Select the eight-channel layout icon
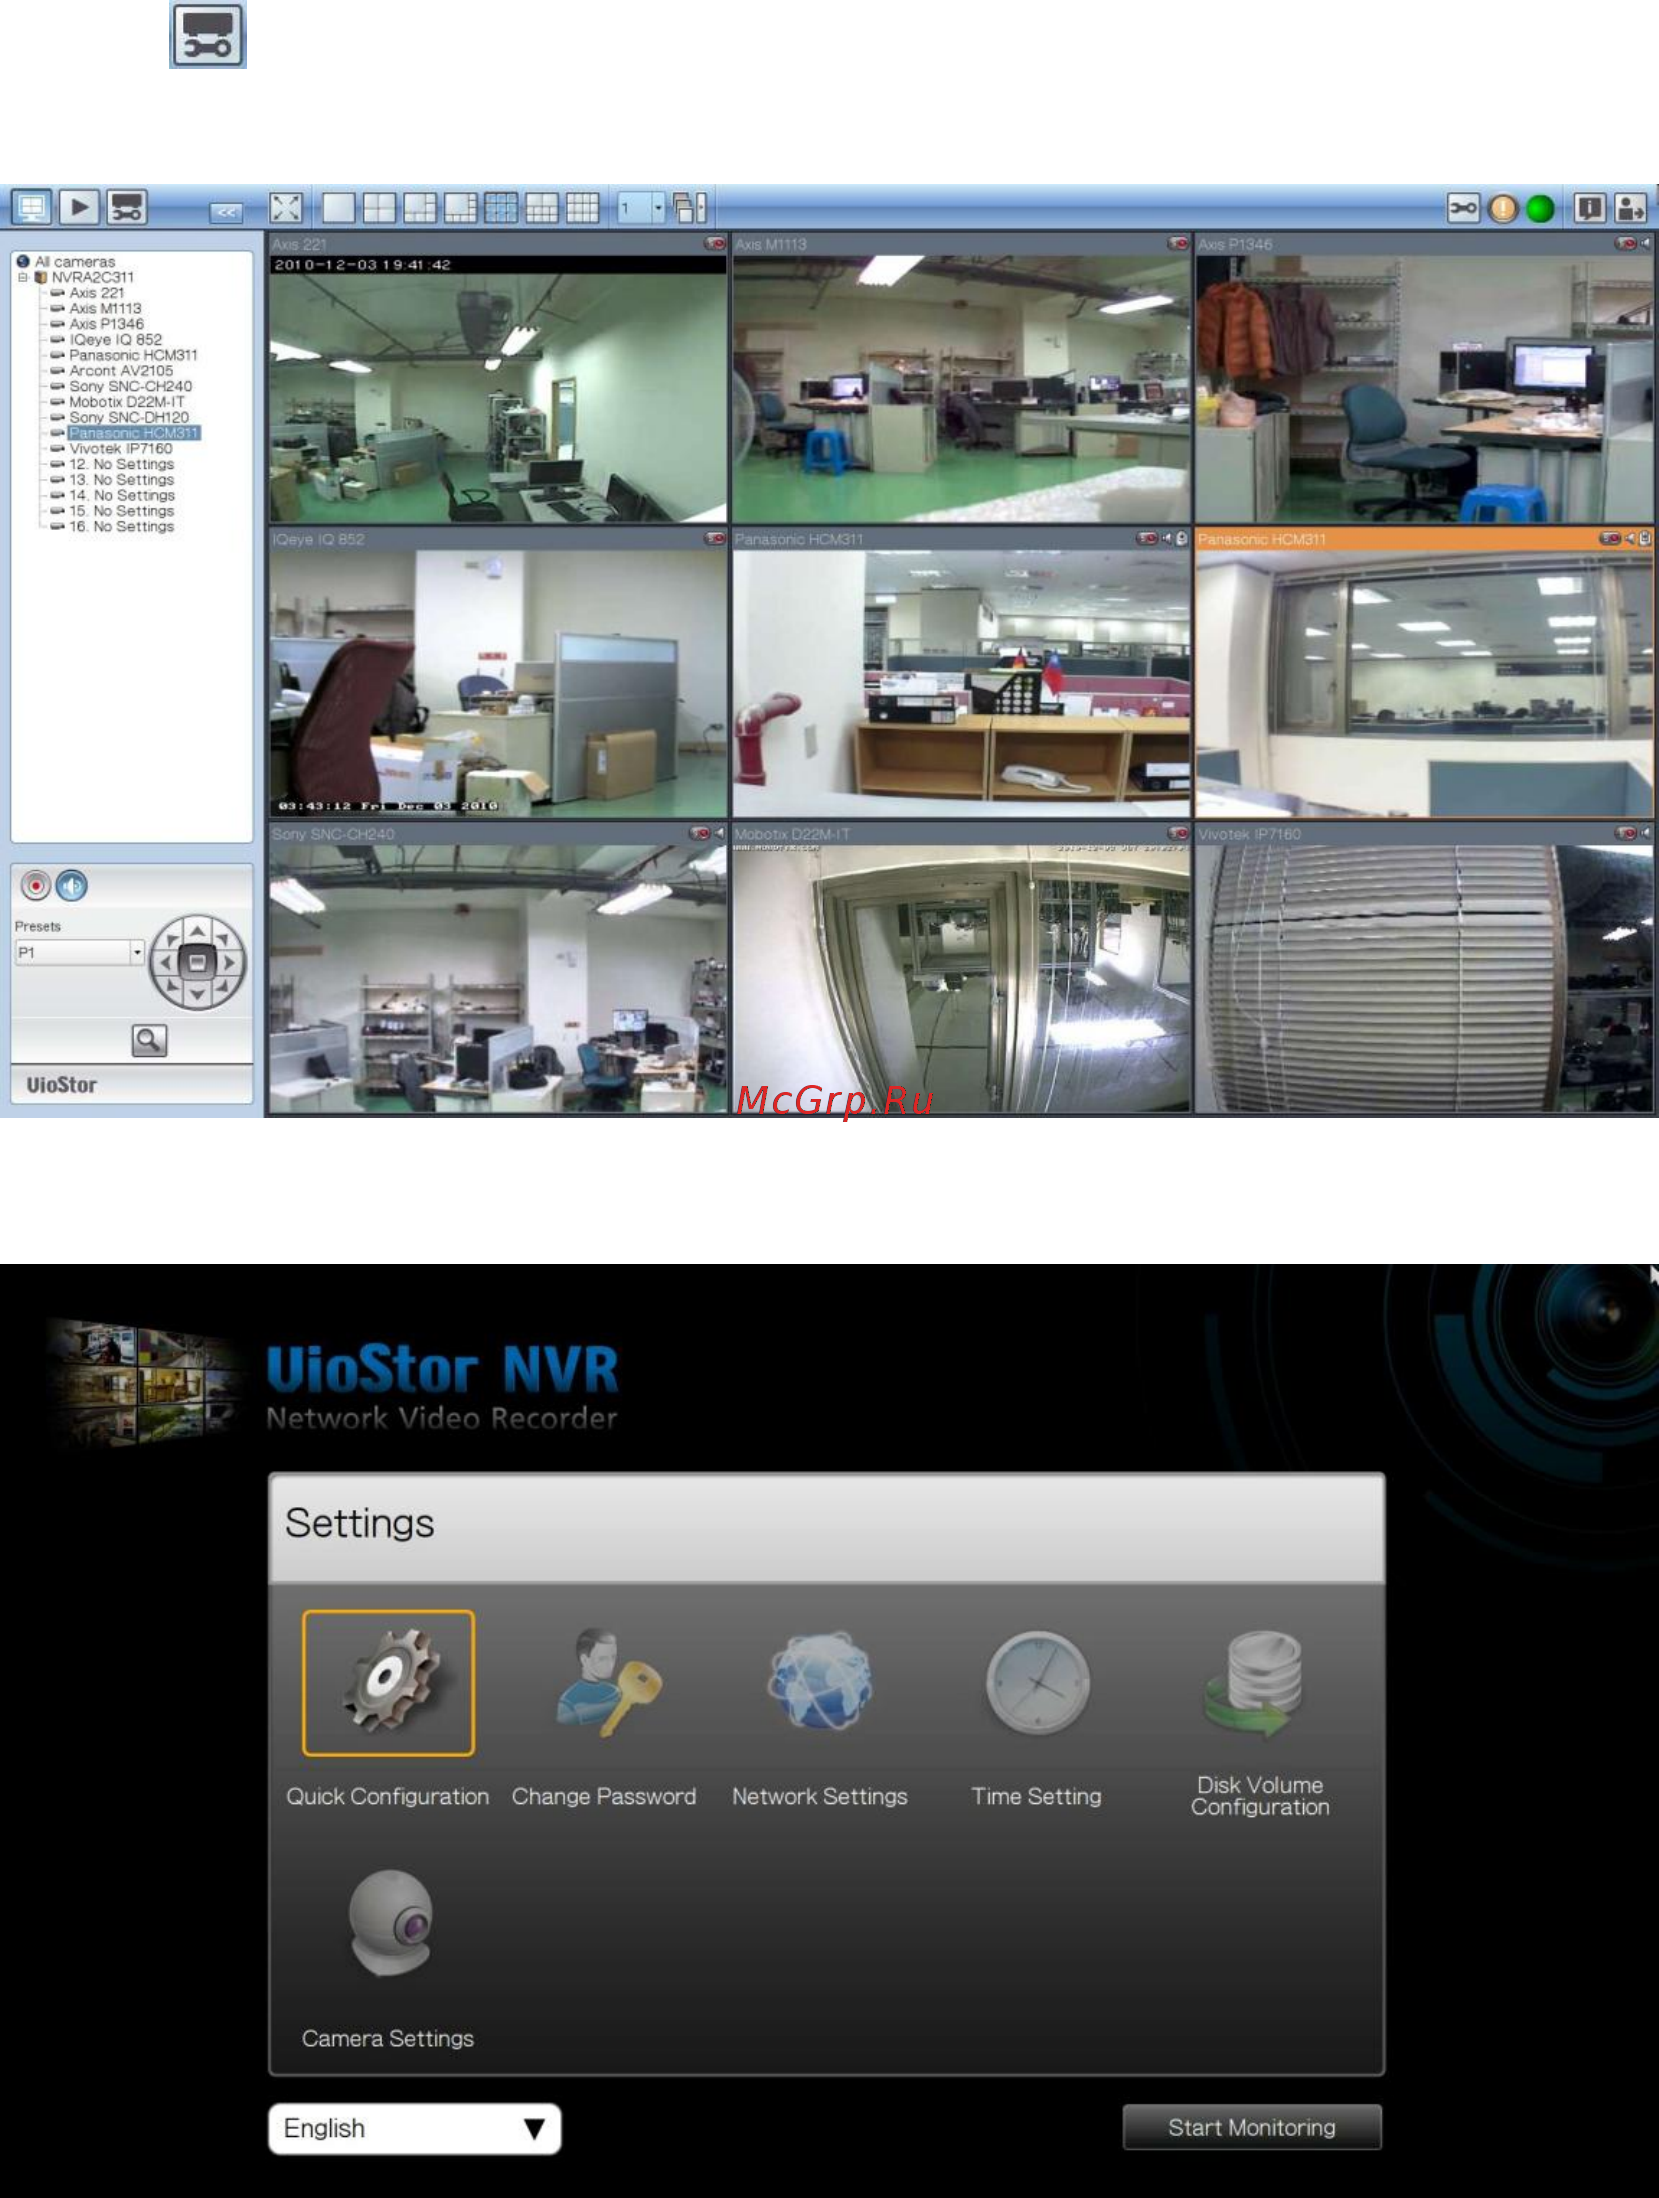The width and height of the screenshot is (1659, 2198). coord(460,208)
